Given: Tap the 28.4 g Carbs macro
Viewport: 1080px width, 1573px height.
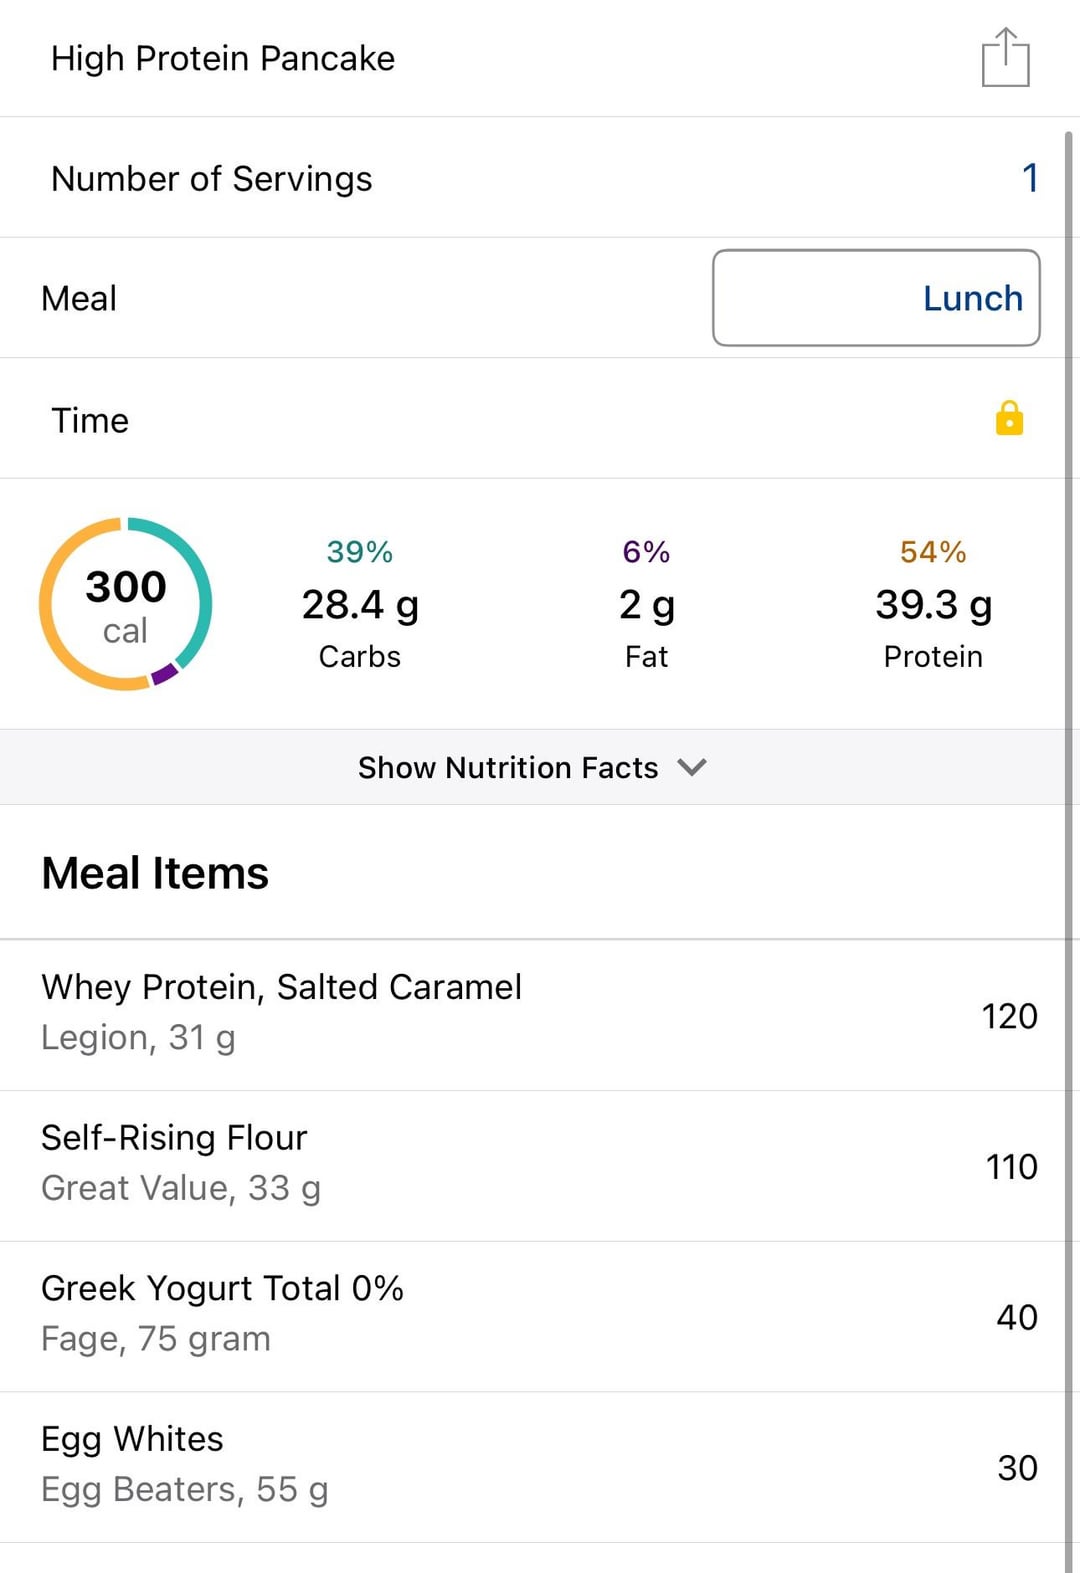Looking at the screenshot, I should coord(360,604).
